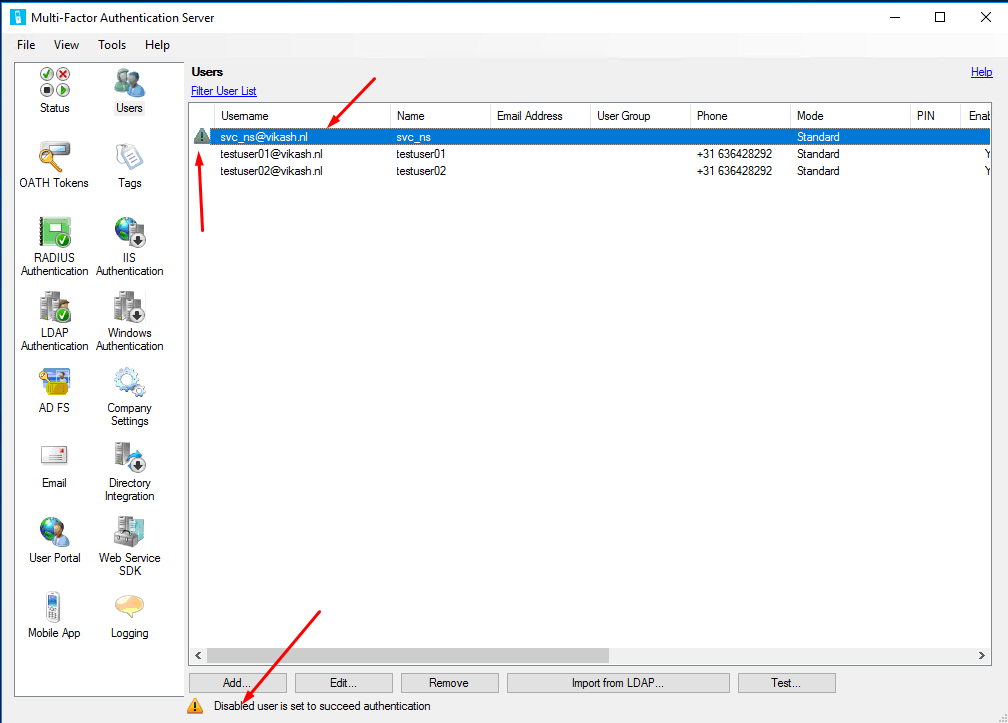Open Directory Integration section
Screen dimensions: 1008x723
(x=129, y=457)
